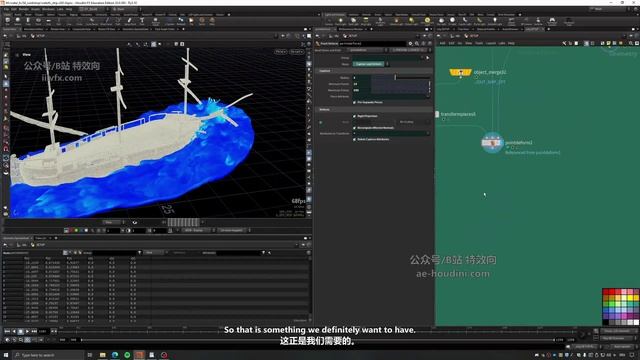Open network editor Layout menu
Viewport: 640px width, 360px height.
(490, 43)
